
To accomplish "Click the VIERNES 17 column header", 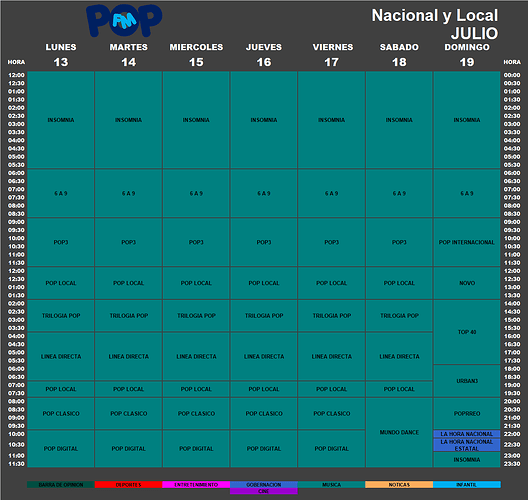I will click(333, 55).
